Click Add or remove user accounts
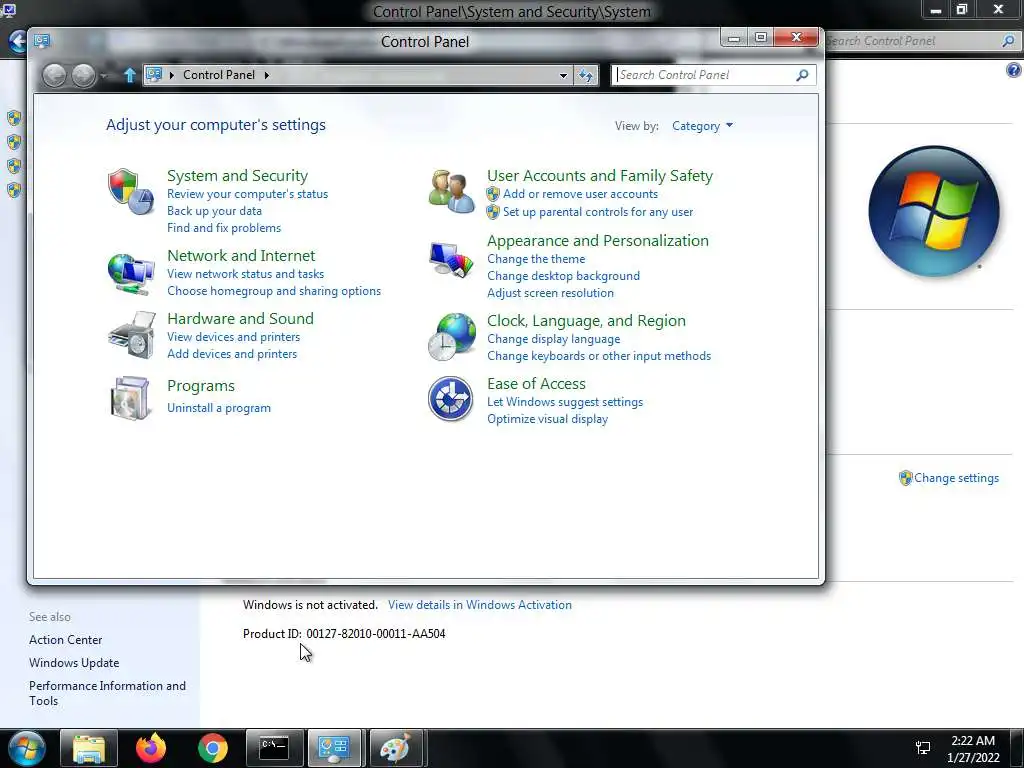 point(581,194)
